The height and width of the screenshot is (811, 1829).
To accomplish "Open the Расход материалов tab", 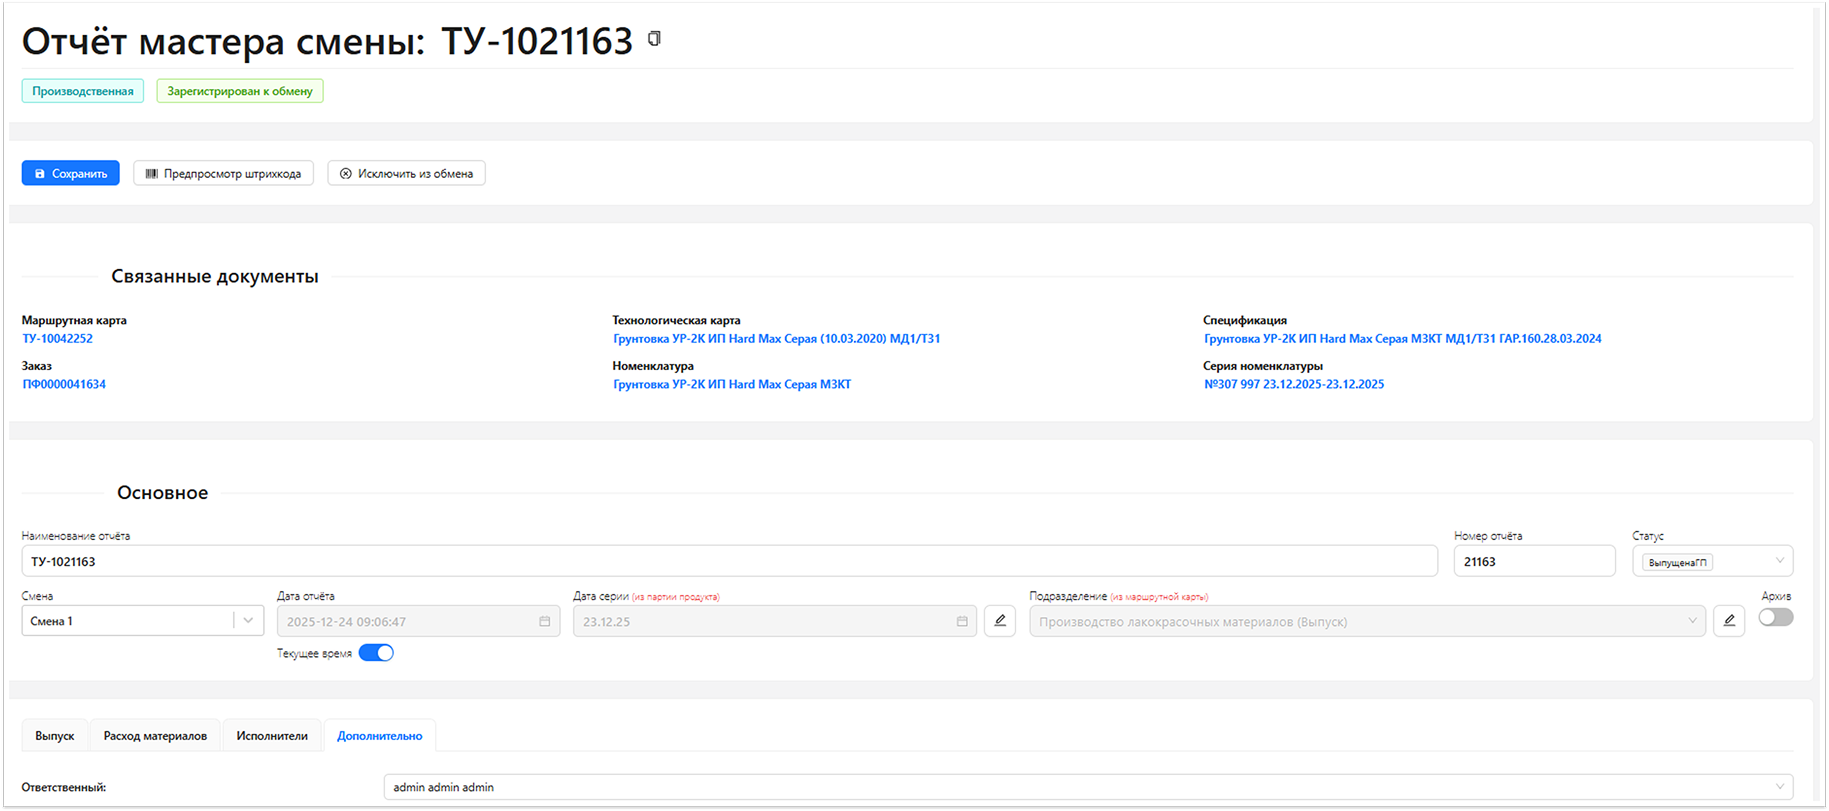I will (155, 736).
